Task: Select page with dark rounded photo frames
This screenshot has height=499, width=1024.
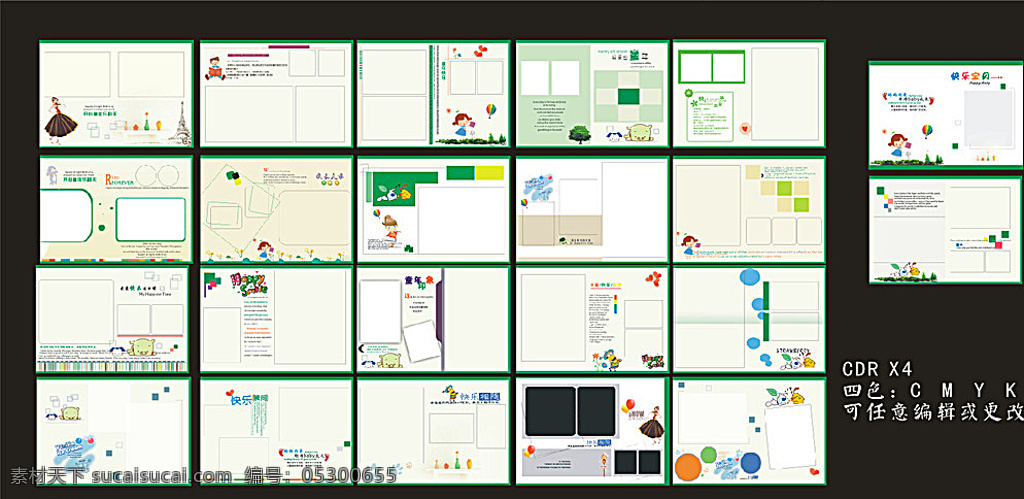Action: (x=591, y=431)
